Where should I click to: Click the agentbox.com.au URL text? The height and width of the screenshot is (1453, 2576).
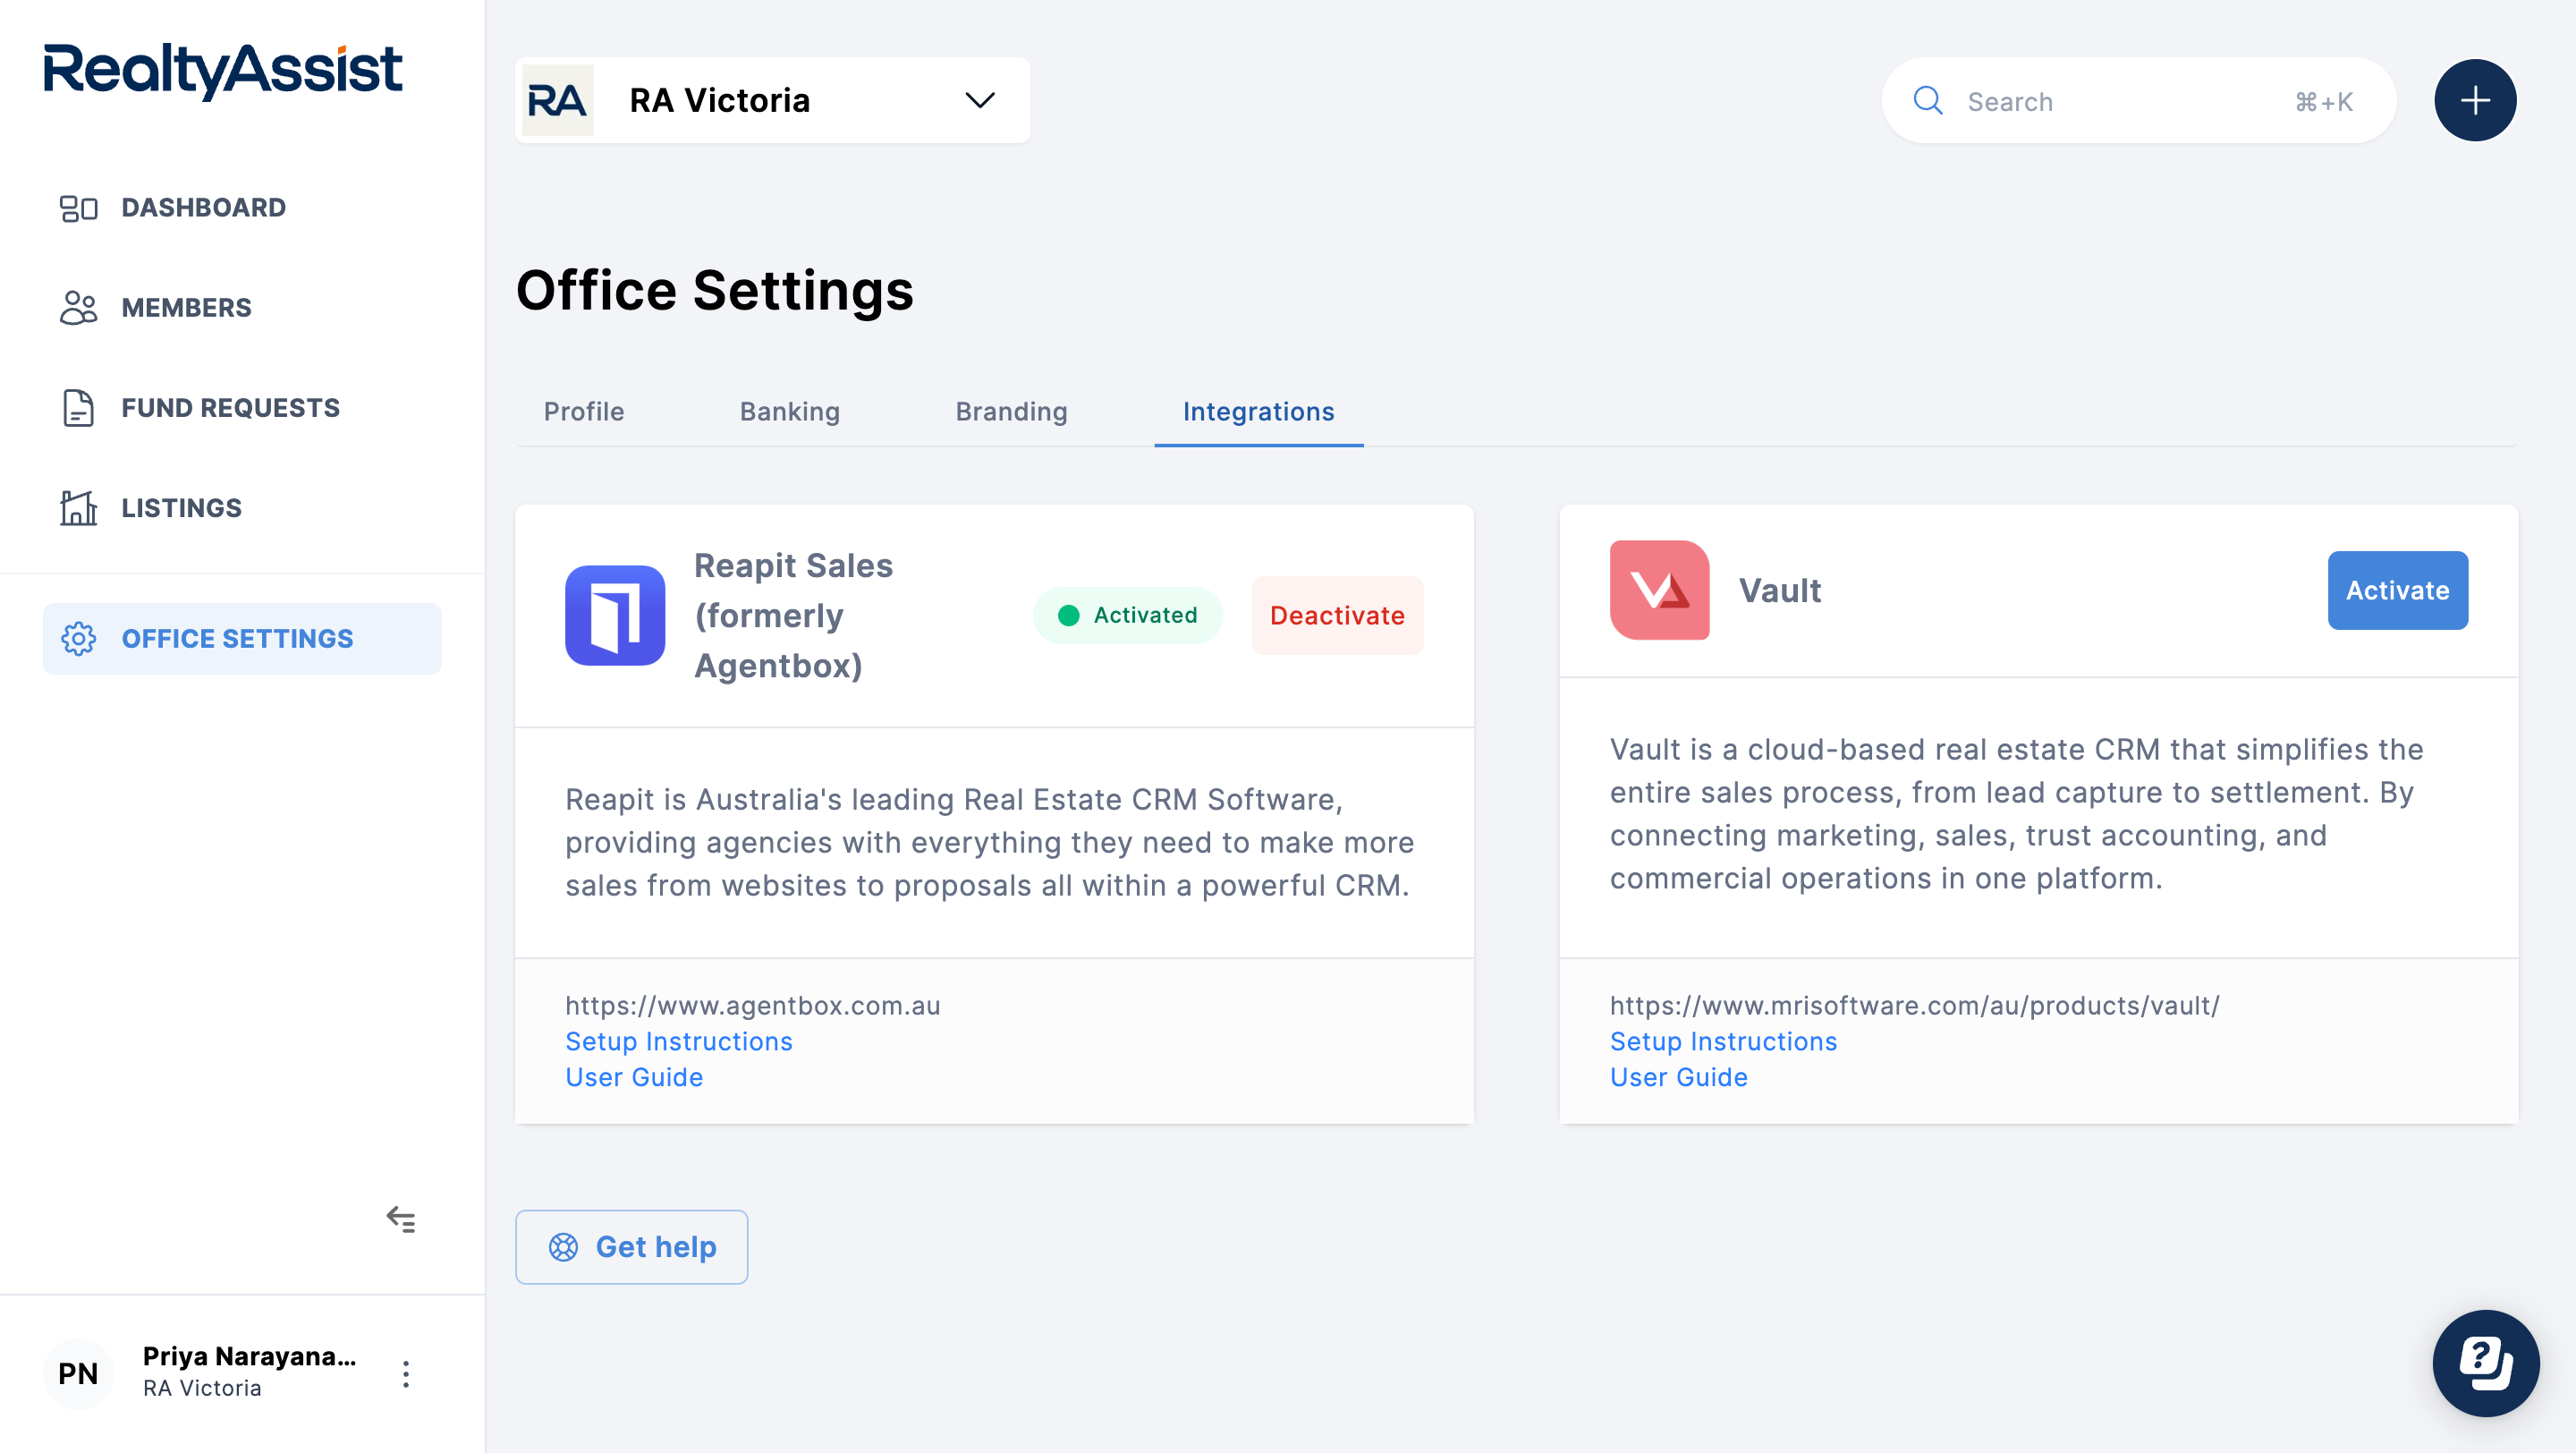tap(753, 1006)
